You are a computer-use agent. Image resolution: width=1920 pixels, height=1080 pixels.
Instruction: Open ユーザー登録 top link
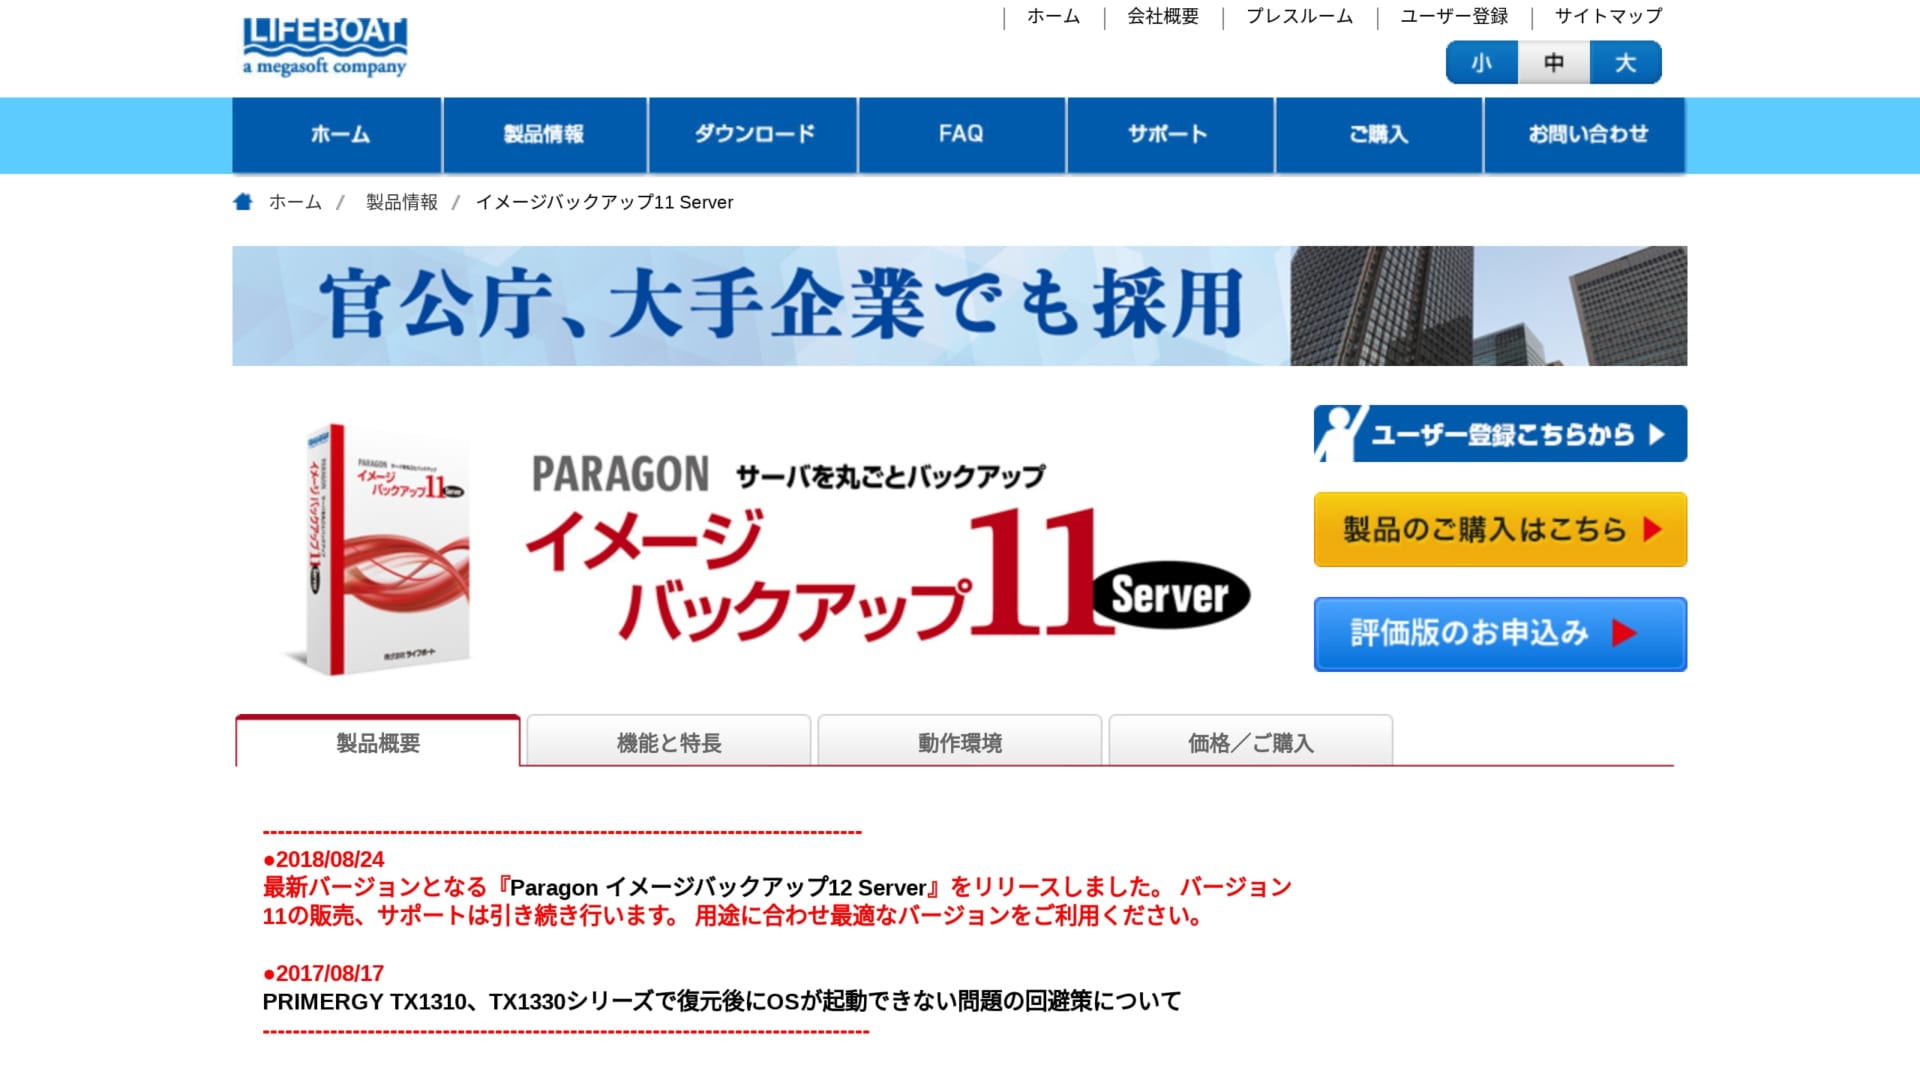coord(1454,17)
